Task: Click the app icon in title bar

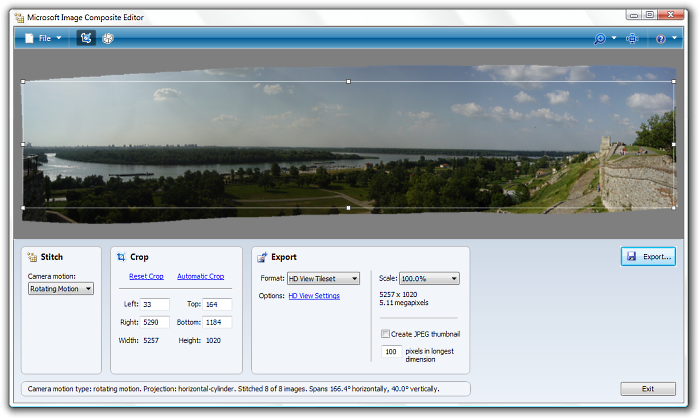Action: pyautogui.click(x=19, y=17)
